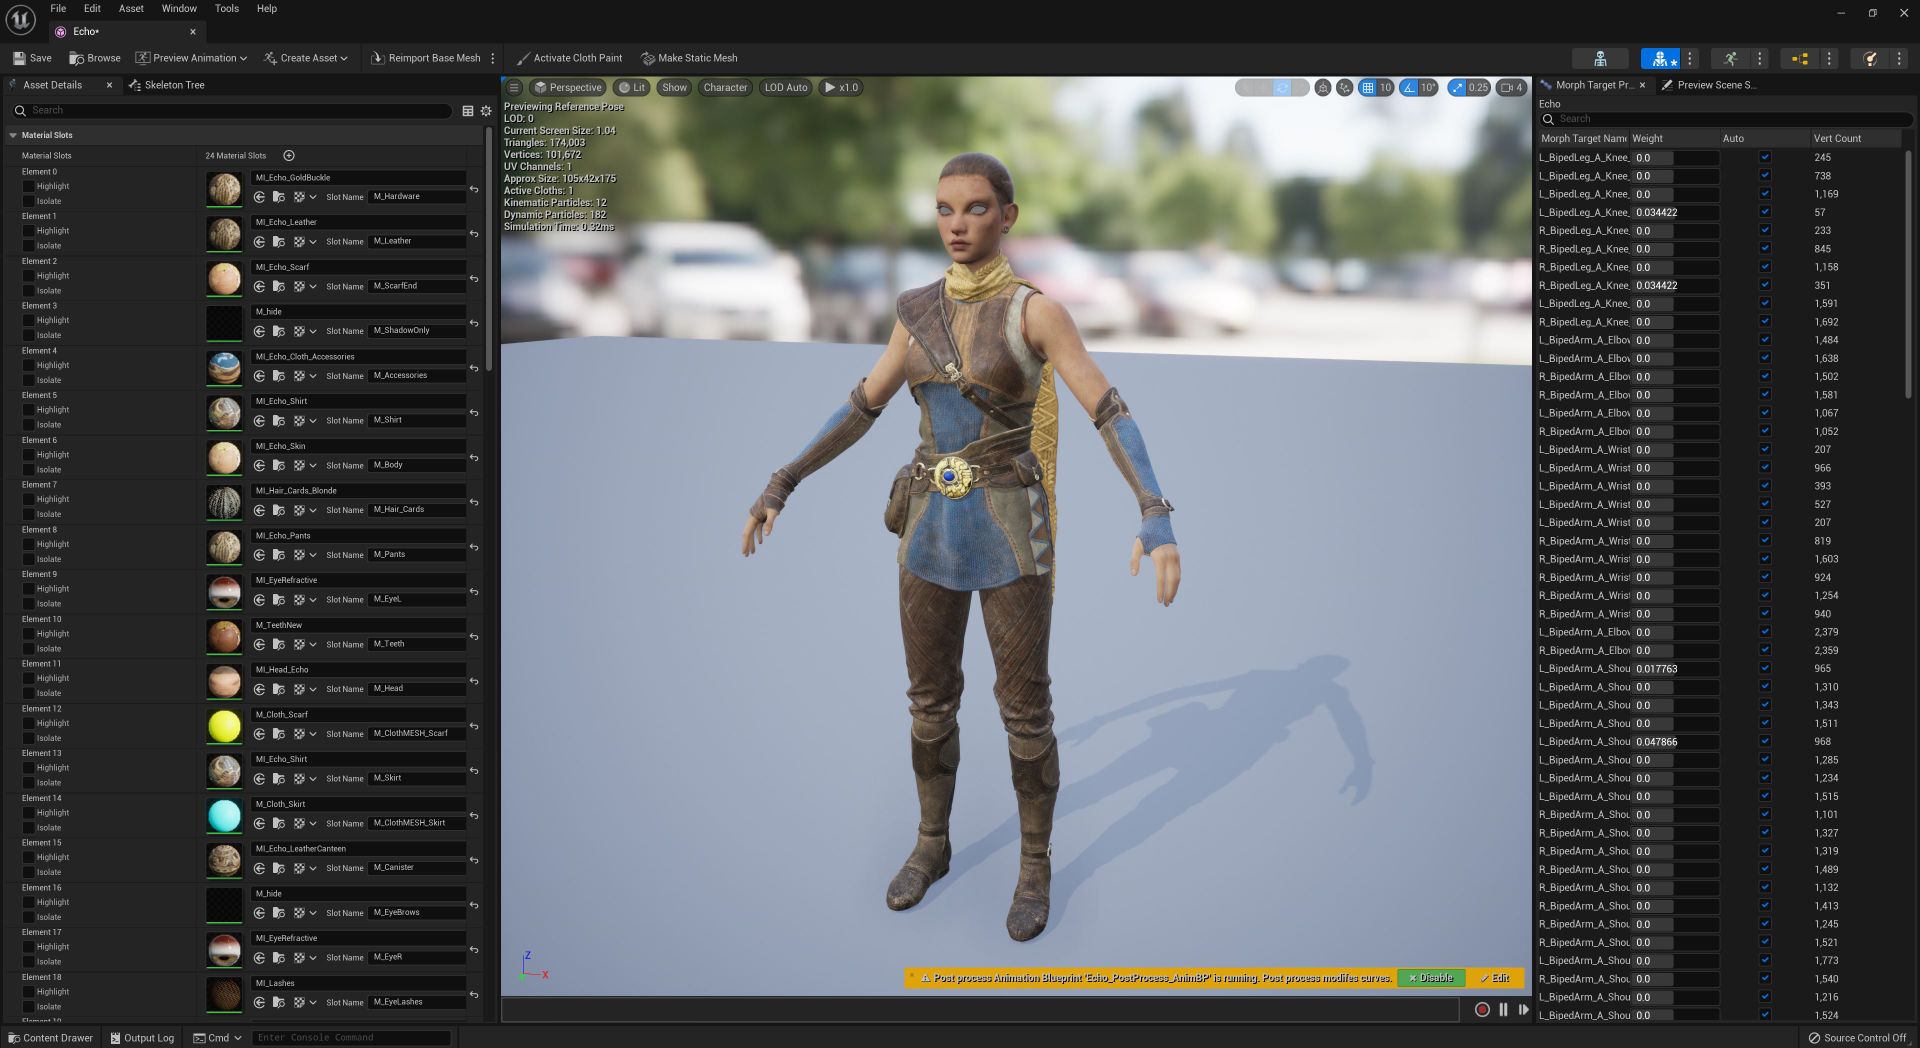Open the Content Drawer

[50, 1038]
